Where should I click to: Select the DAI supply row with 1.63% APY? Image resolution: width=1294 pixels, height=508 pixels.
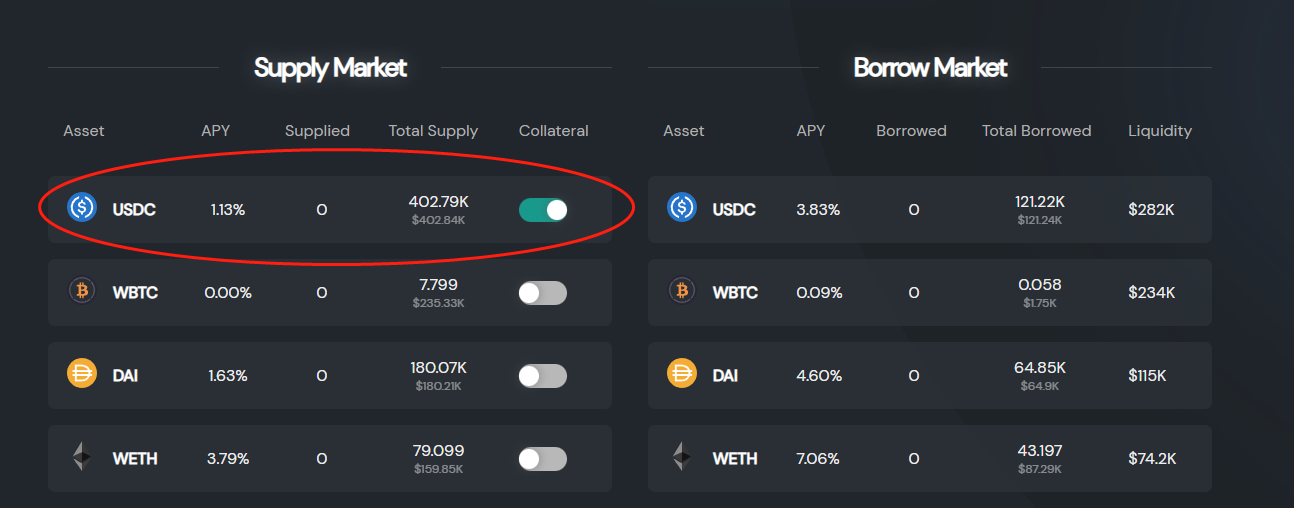pyautogui.click(x=329, y=375)
